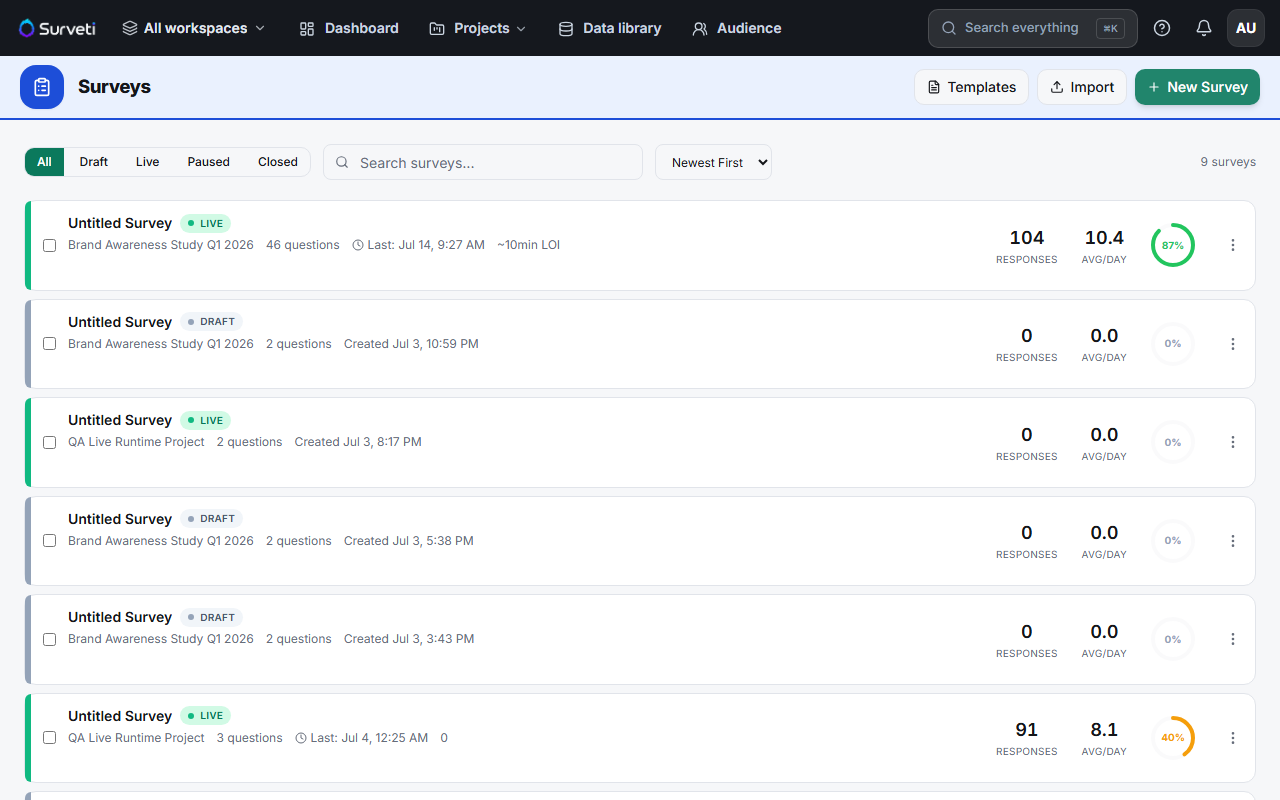Open kebab menu for draft created 5:38 PM
This screenshot has width=1280, height=800.
1233,541
